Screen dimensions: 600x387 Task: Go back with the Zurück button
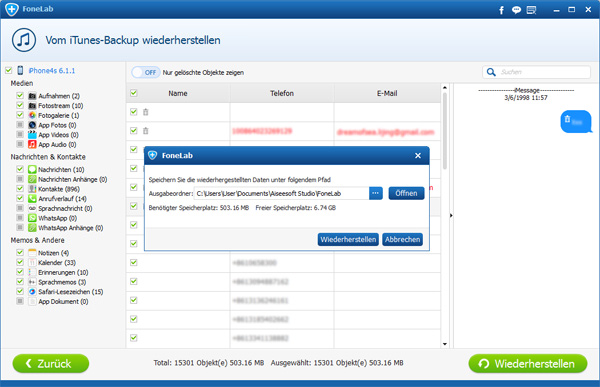pyautogui.click(x=51, y=363)
